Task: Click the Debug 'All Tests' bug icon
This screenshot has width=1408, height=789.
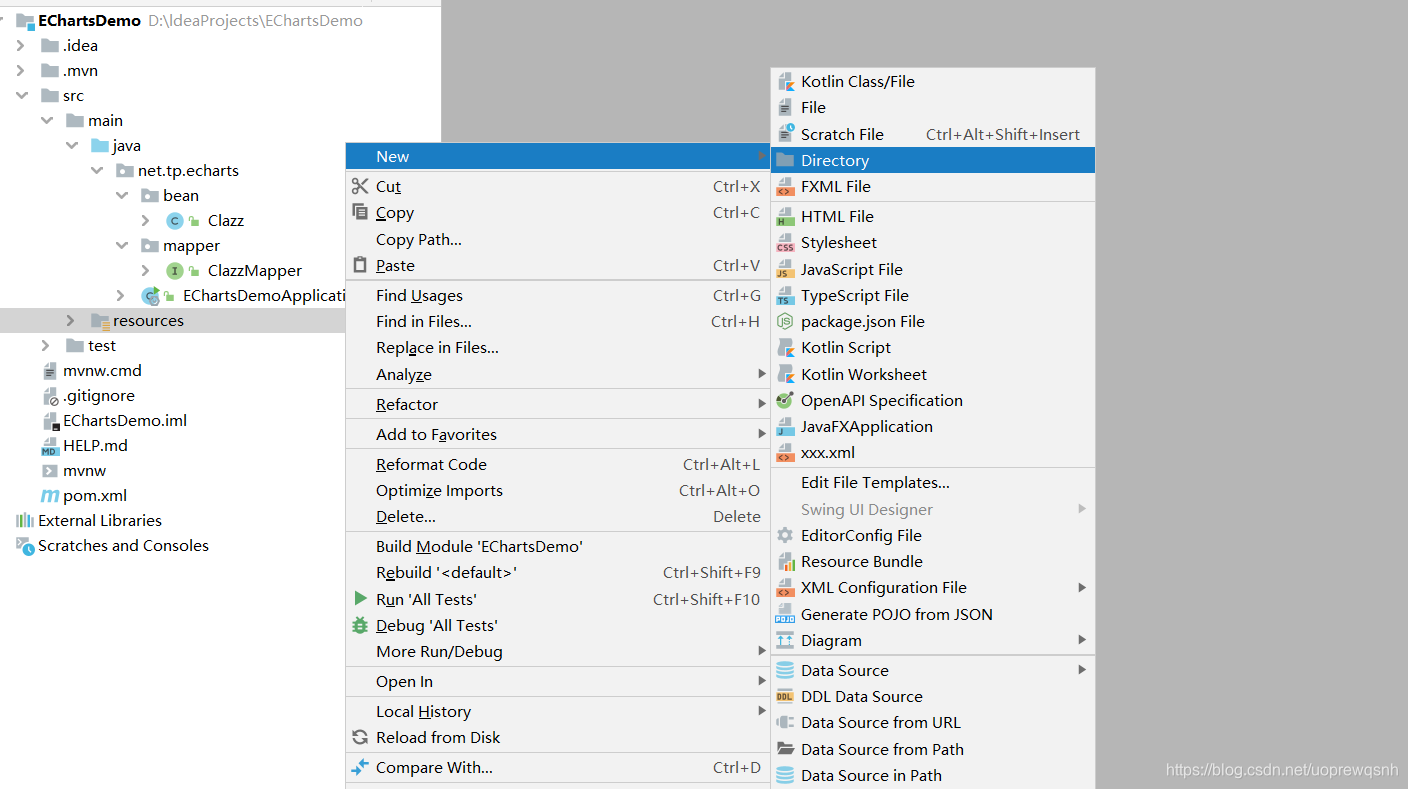Action: [x=360, y=625]
